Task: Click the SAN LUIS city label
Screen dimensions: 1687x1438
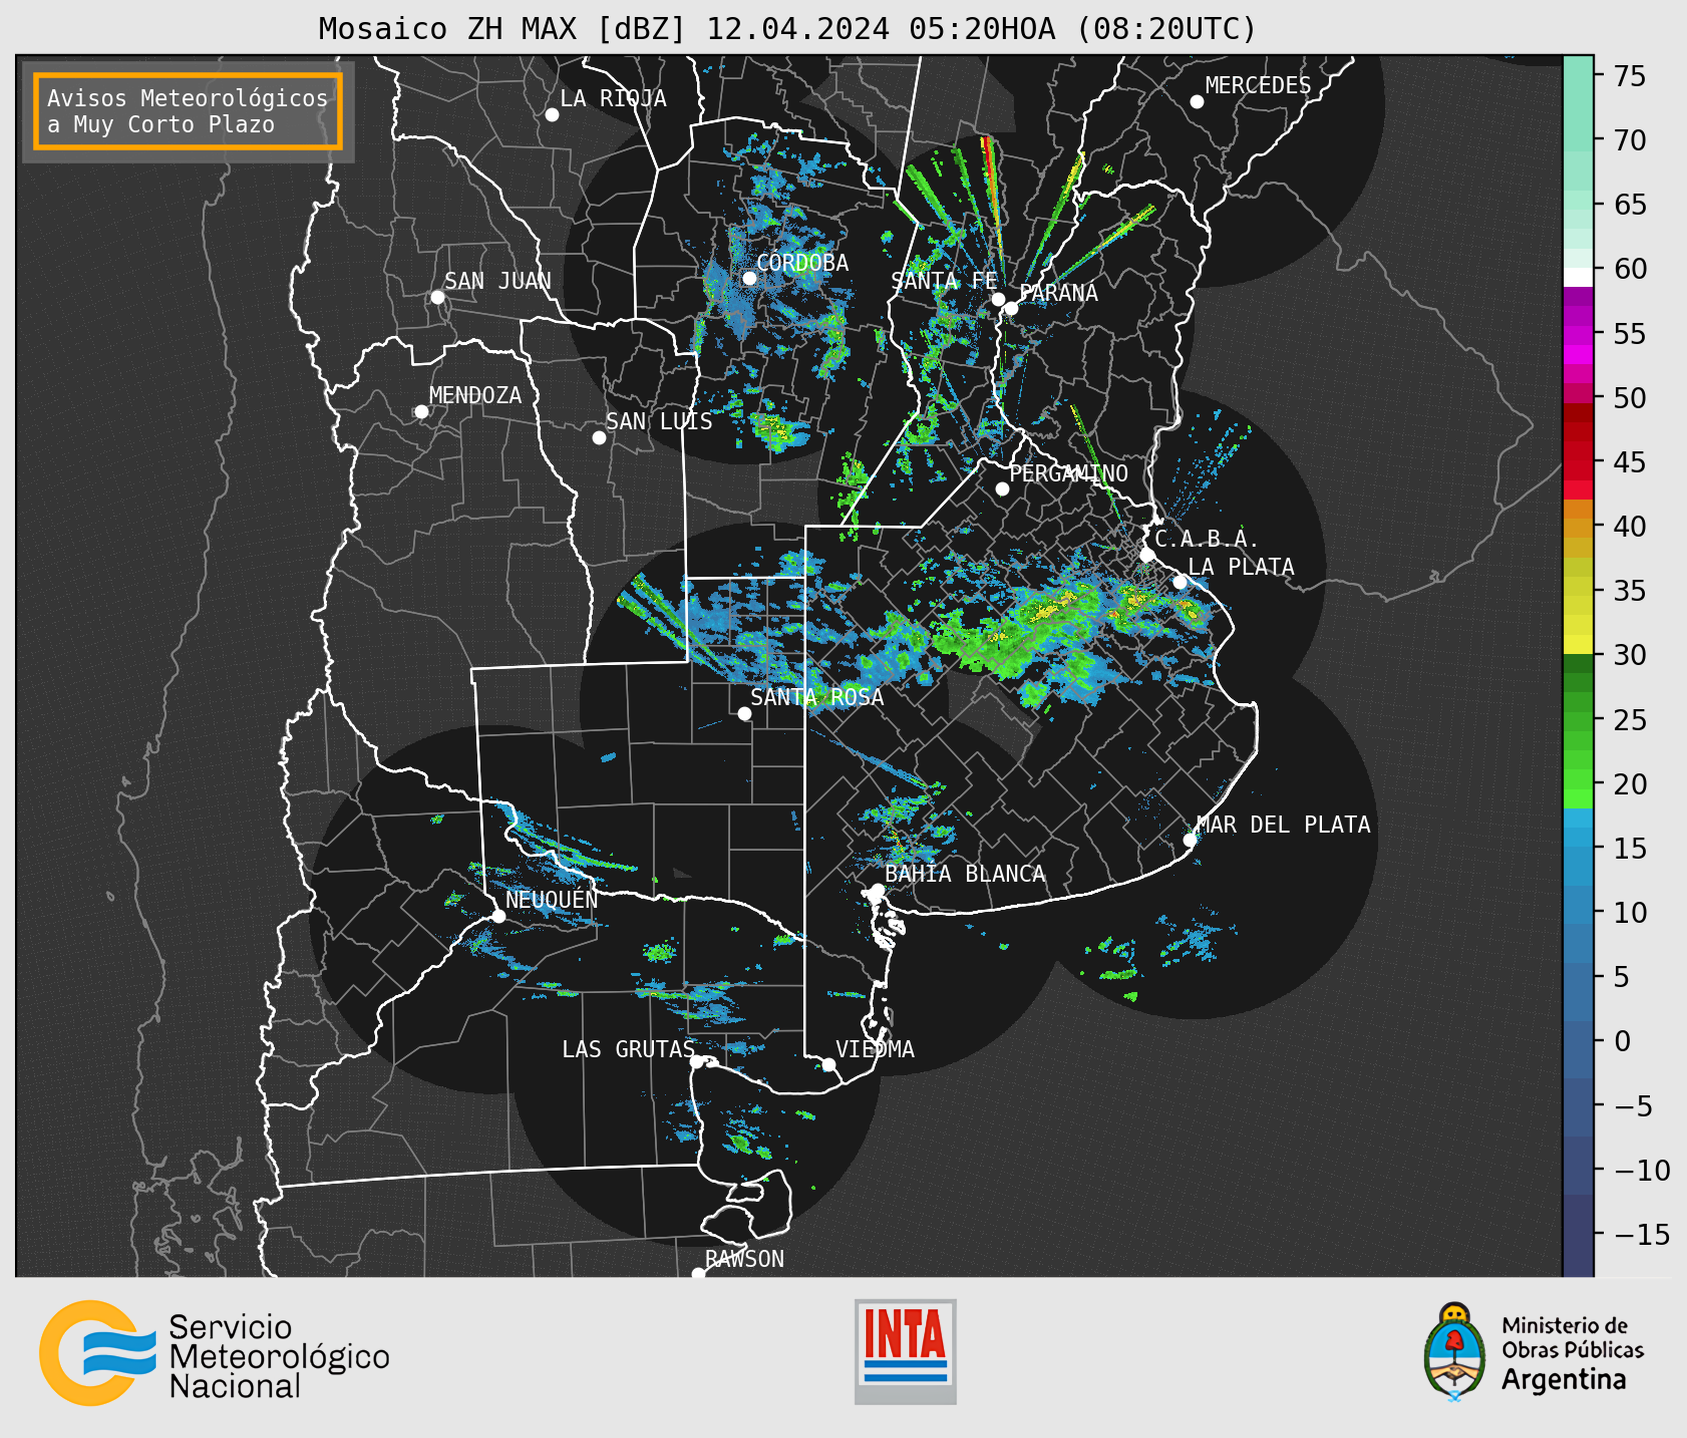Action: 660,421
